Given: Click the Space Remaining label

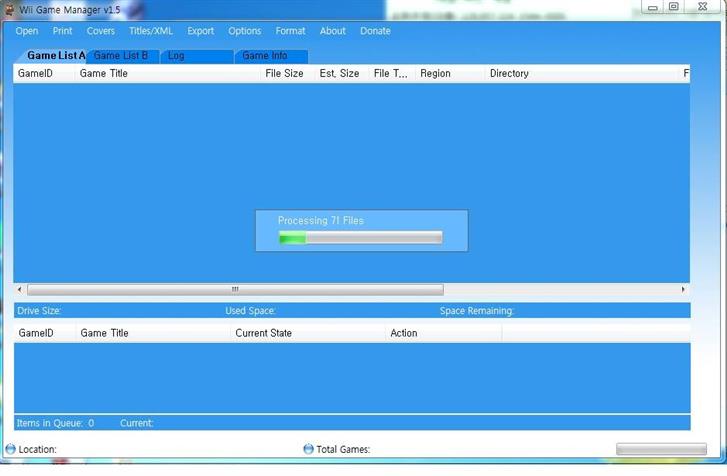Looking at the screenshot, I should tap(477, 311).
